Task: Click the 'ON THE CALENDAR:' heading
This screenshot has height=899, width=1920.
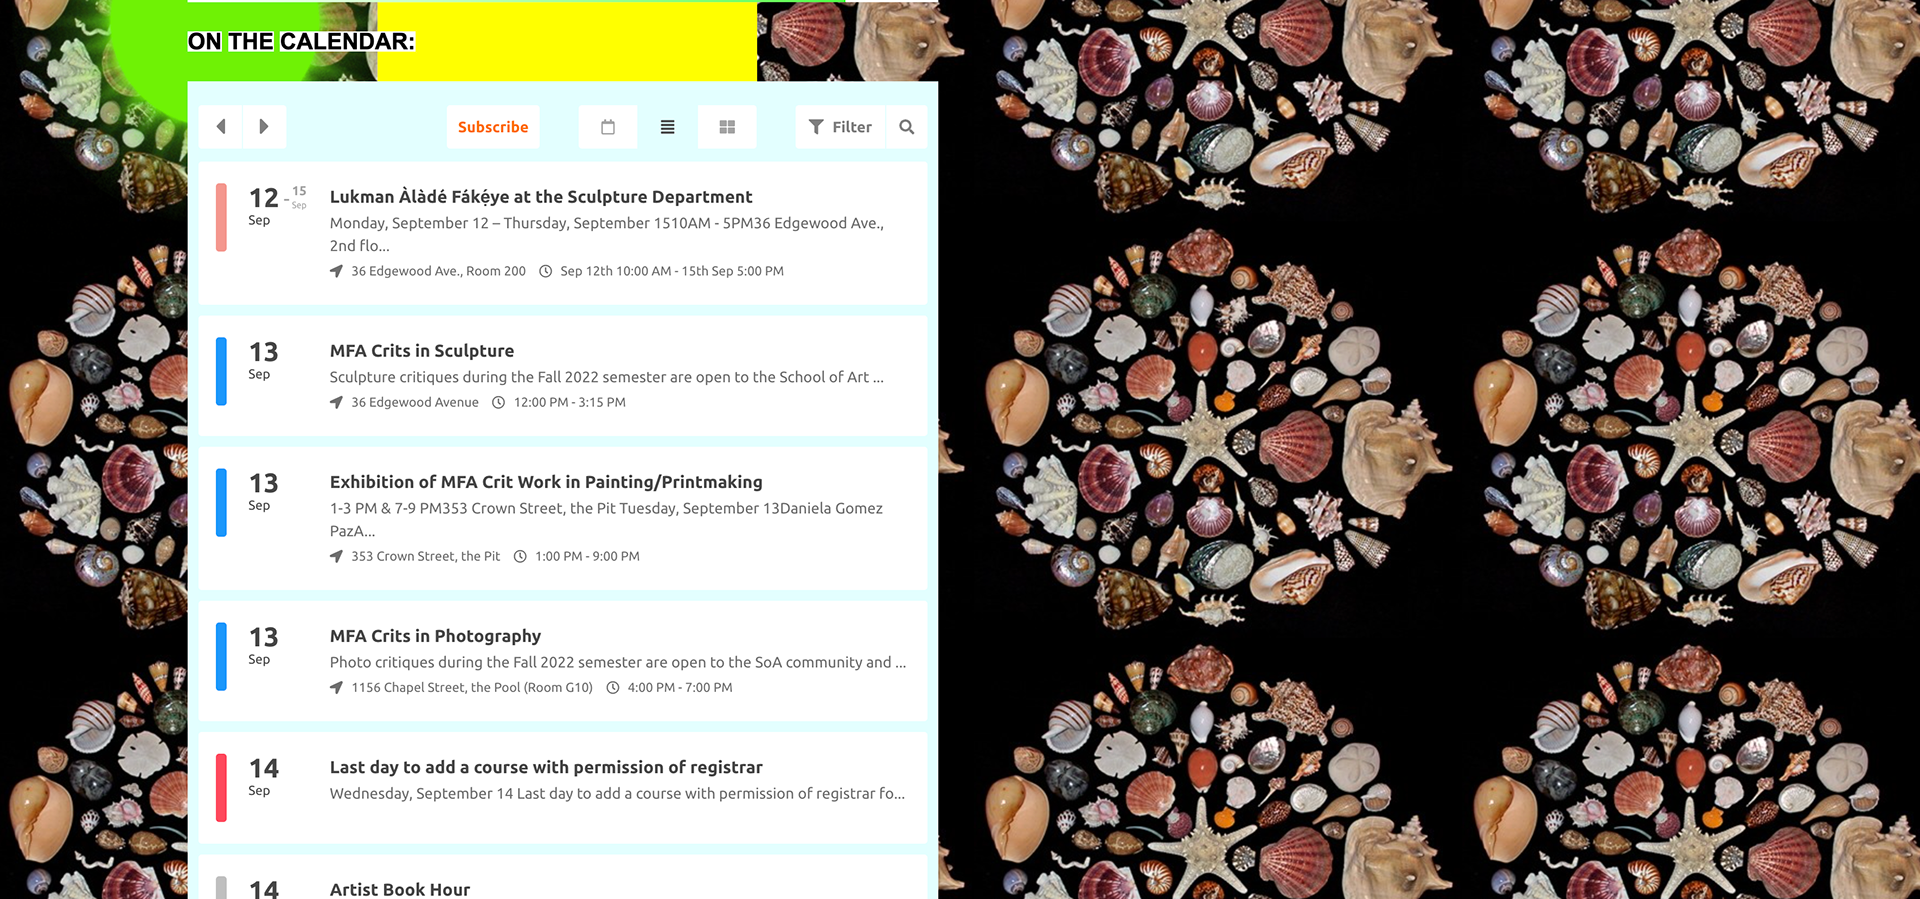Action: click(301, 41)
